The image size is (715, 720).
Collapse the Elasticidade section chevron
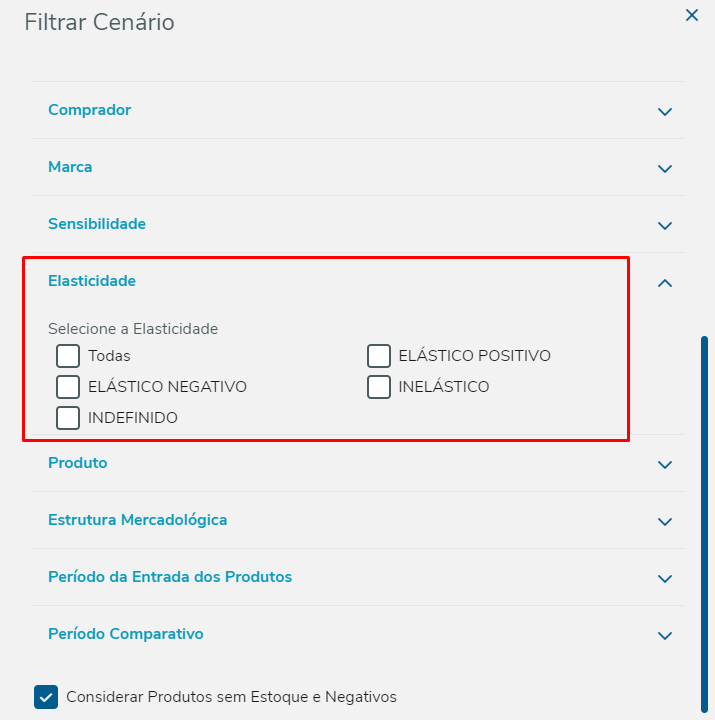click(x=665, y=283)
